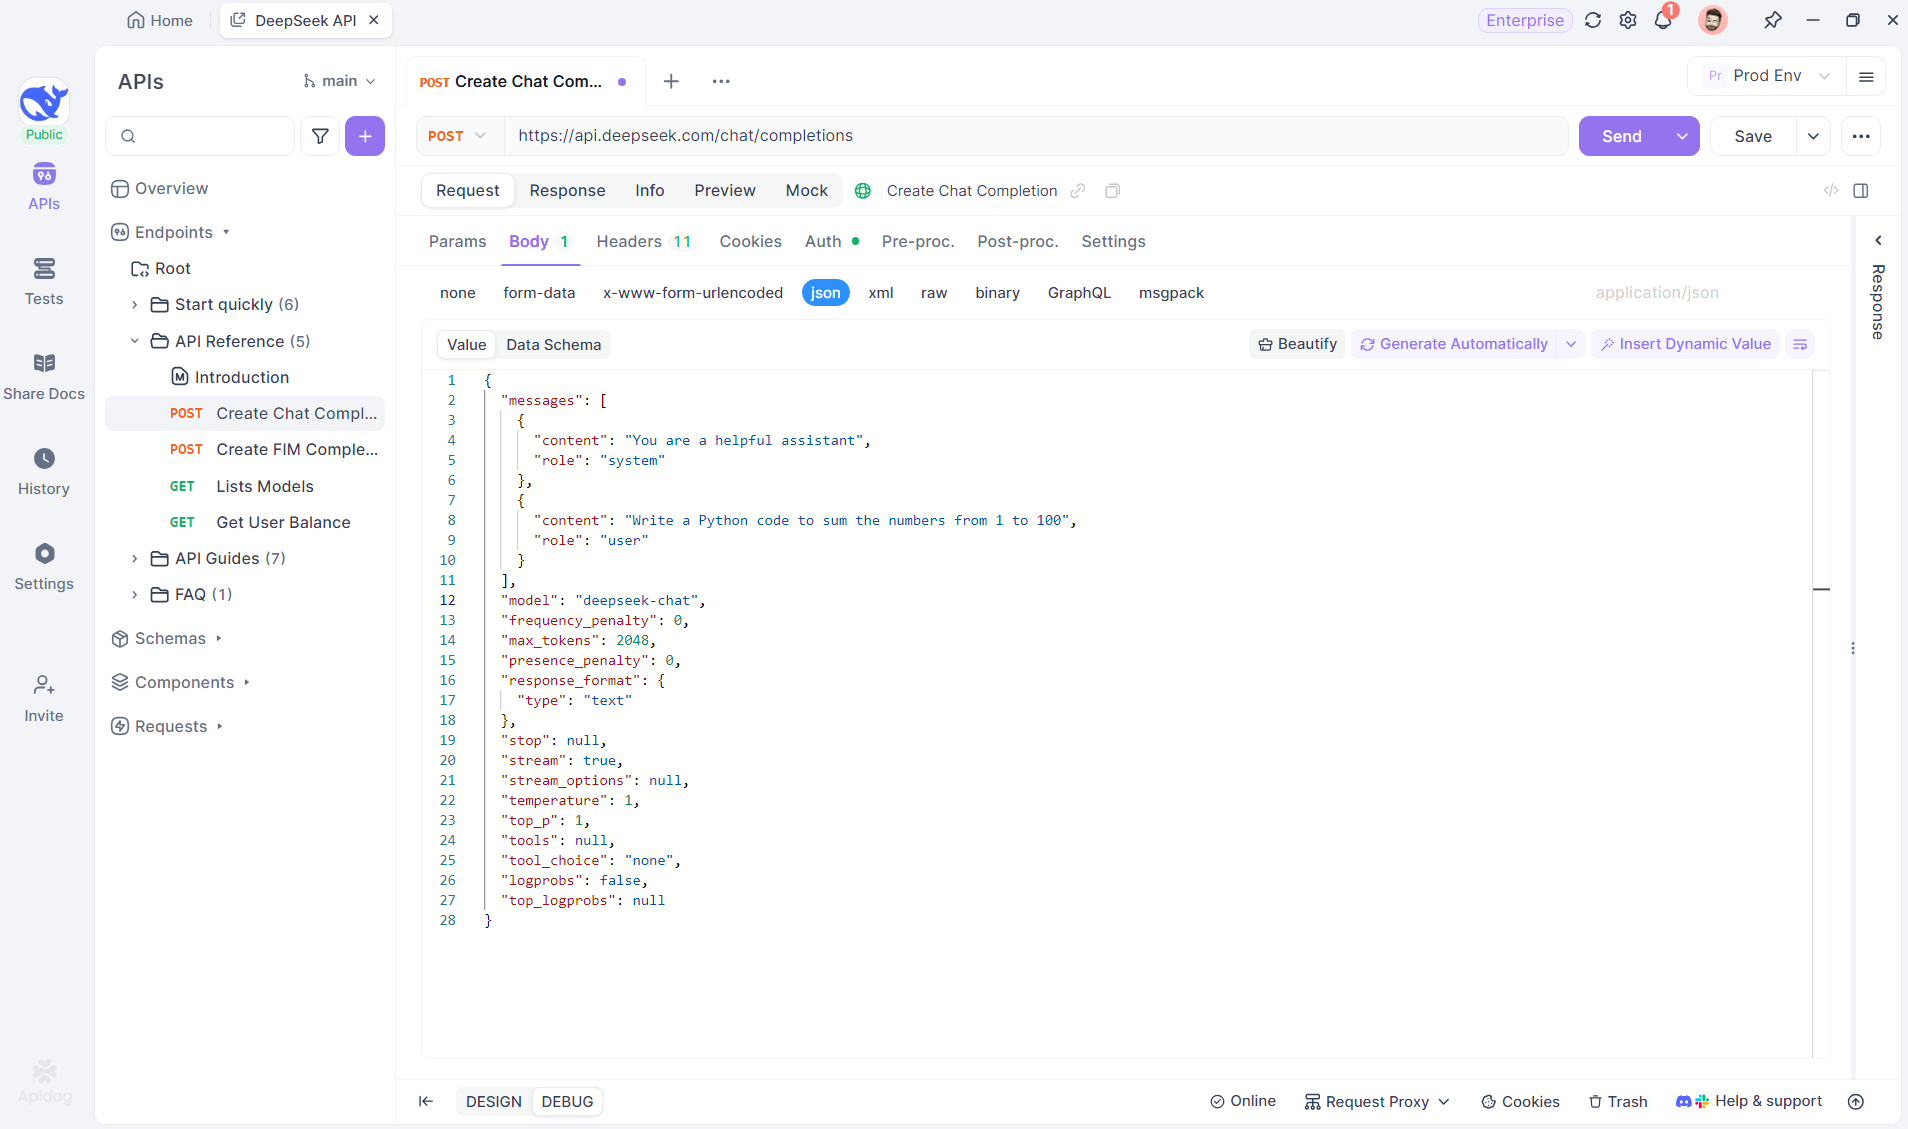This screenshot has width=1908, height=1129.
Task: Open the Save button dropdown arrow
Action: (1813, 136)
